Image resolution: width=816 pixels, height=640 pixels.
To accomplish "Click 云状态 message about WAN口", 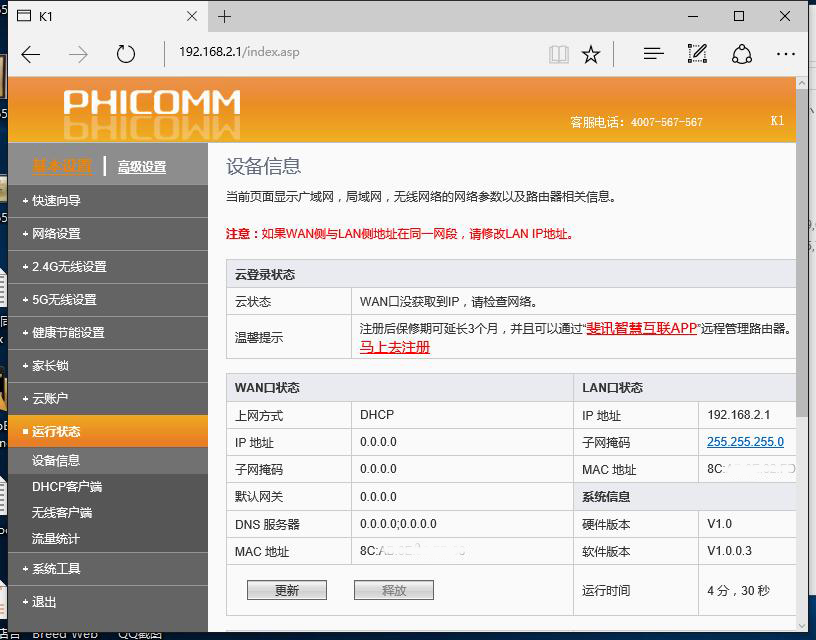I will [x=449, y=302].
